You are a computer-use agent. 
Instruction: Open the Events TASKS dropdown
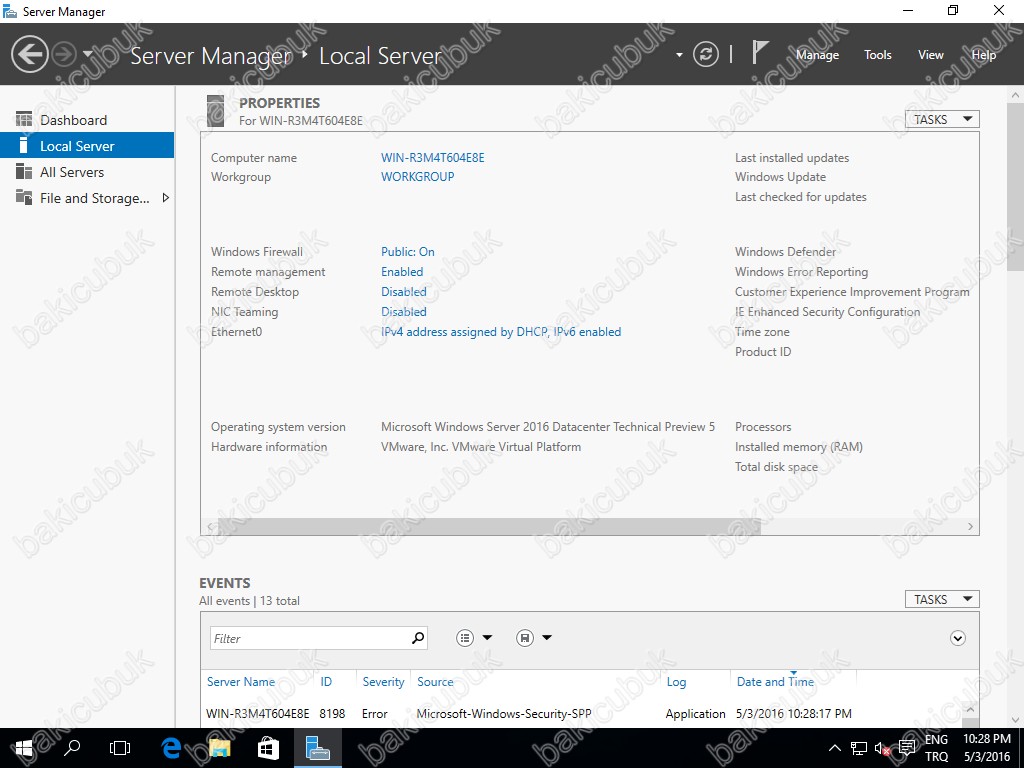click(942, 600)
